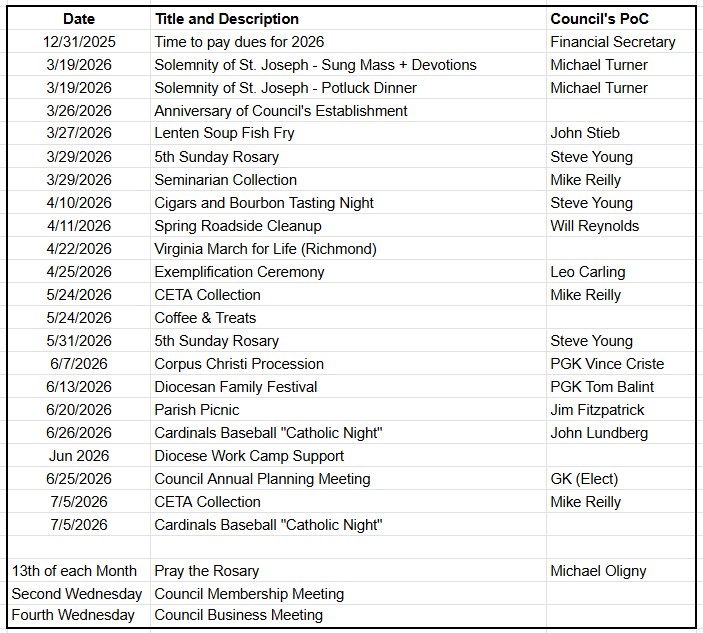The width and height of the screenshot is (703, 633).
Task: Click the Date column header
Action: (x=78, y=19)
